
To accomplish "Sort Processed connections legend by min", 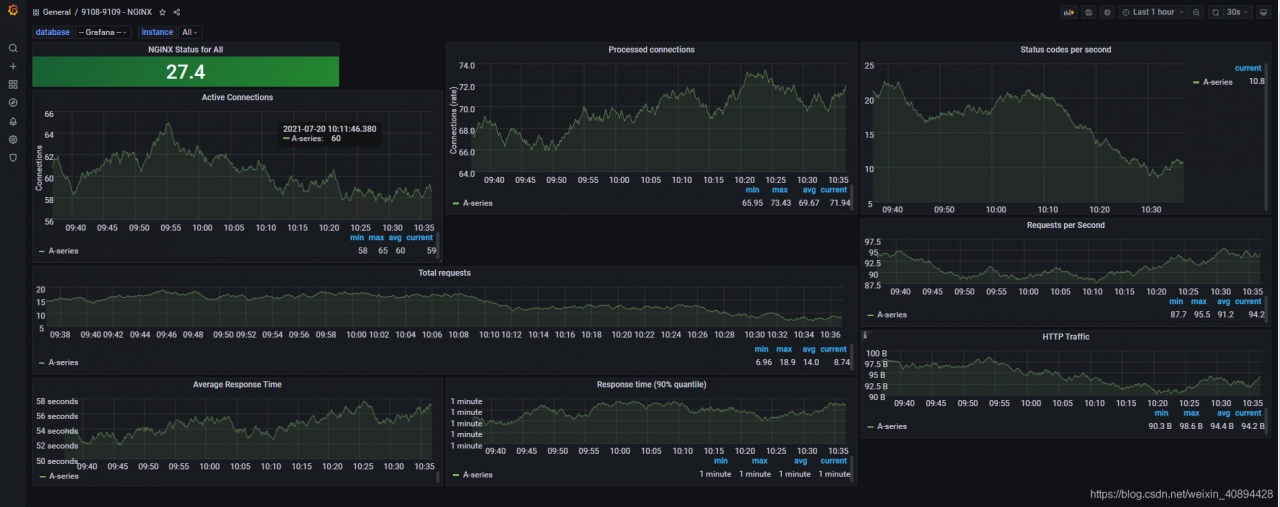I will coord(752,190).
